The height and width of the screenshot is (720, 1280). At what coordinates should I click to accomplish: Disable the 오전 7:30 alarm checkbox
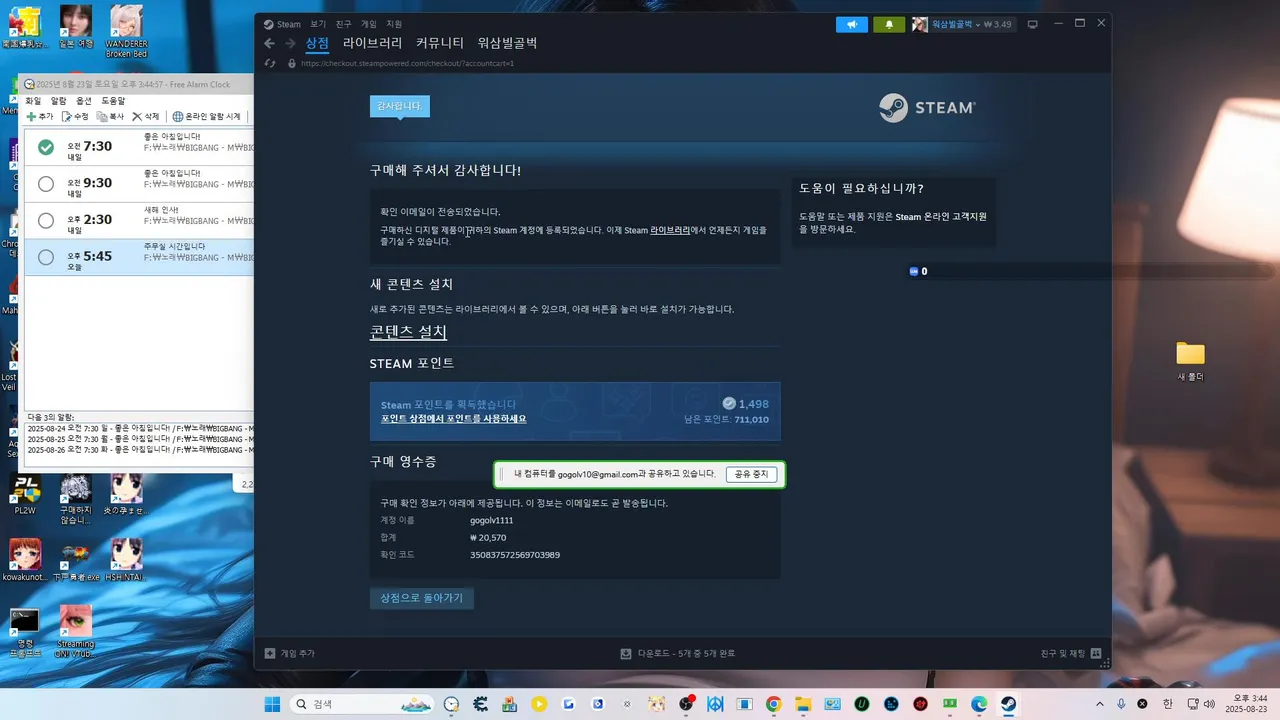[x=46, y=147]
